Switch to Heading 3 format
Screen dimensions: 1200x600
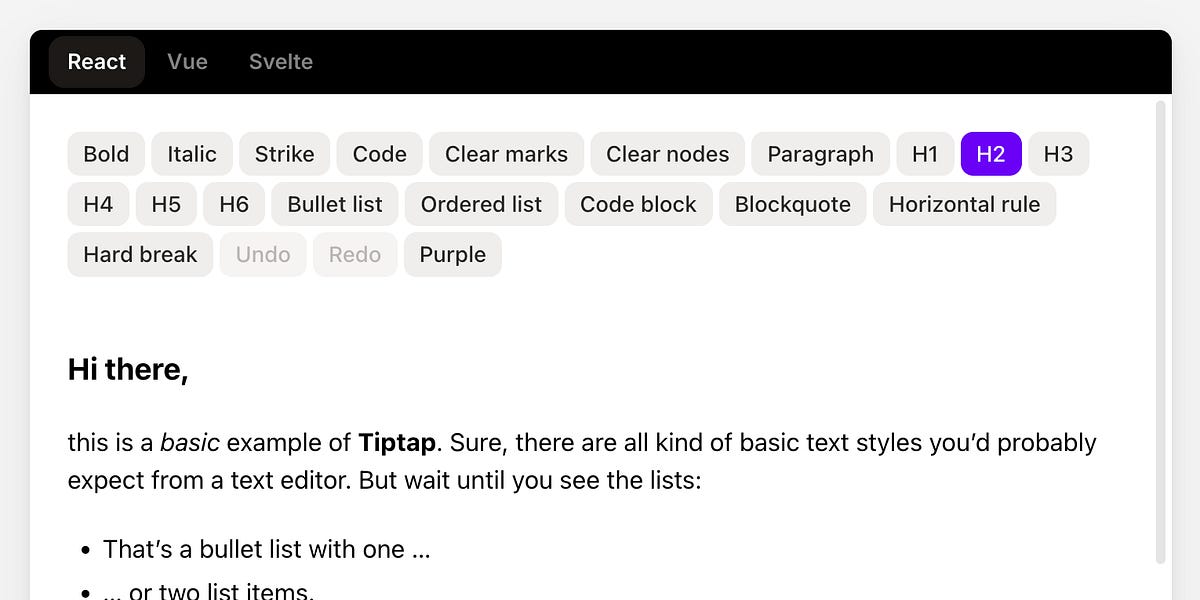click(x=1058, y=154)
